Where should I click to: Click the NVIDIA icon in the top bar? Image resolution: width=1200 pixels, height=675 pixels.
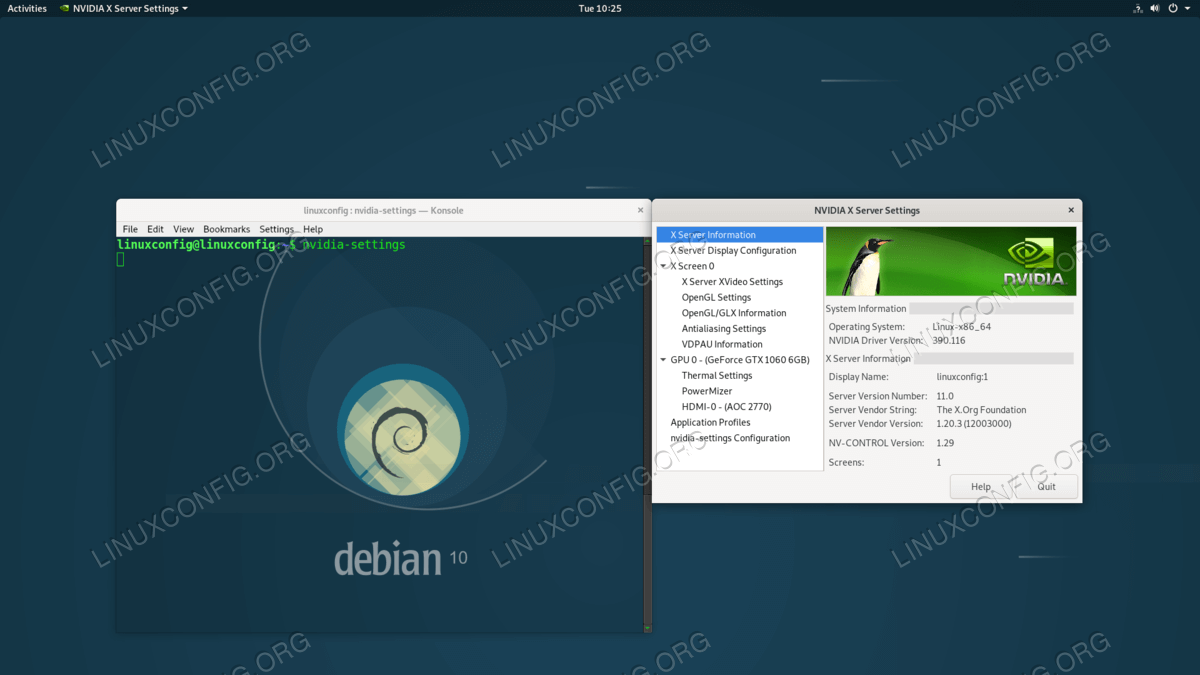click(x=65, y=8)
